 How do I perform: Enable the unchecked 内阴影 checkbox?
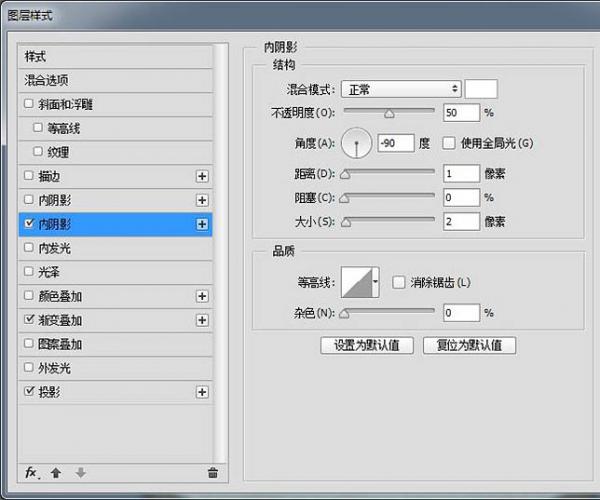click(29, 199)
